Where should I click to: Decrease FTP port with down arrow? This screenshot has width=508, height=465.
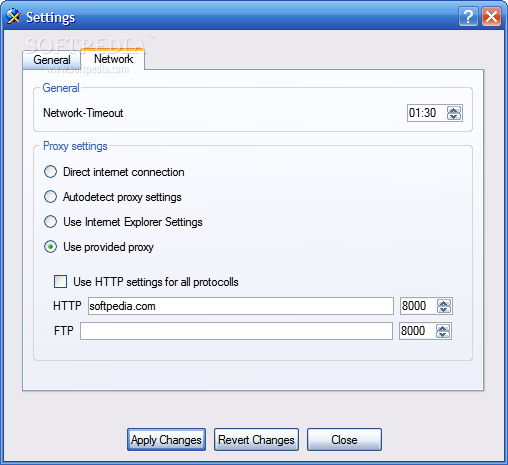[x=443, y=334]
